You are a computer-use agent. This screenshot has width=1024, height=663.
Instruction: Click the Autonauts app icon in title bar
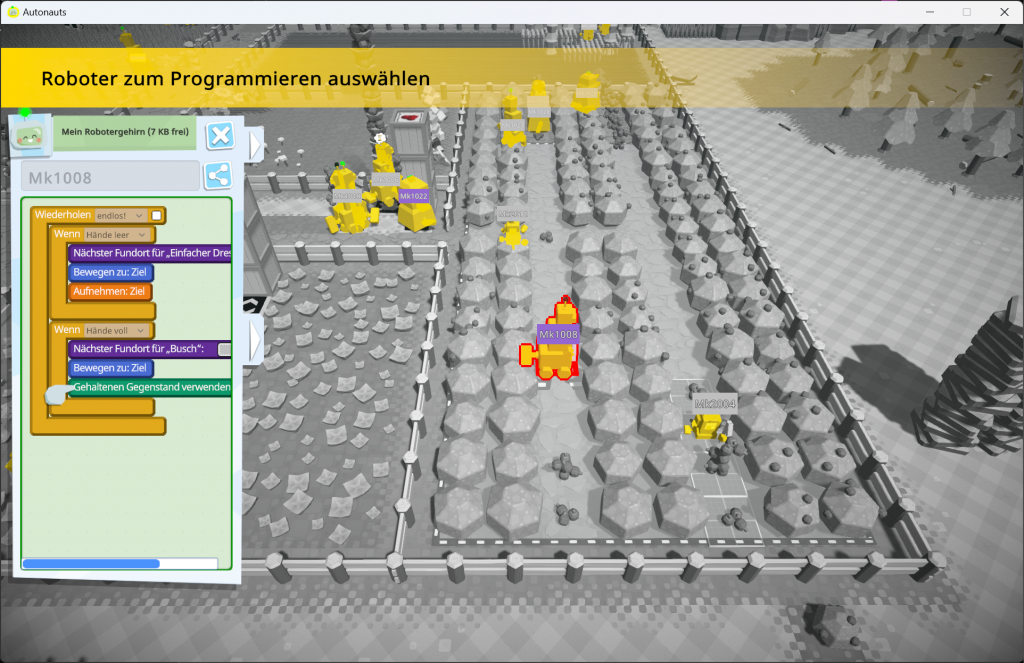(x=12, y=11)
